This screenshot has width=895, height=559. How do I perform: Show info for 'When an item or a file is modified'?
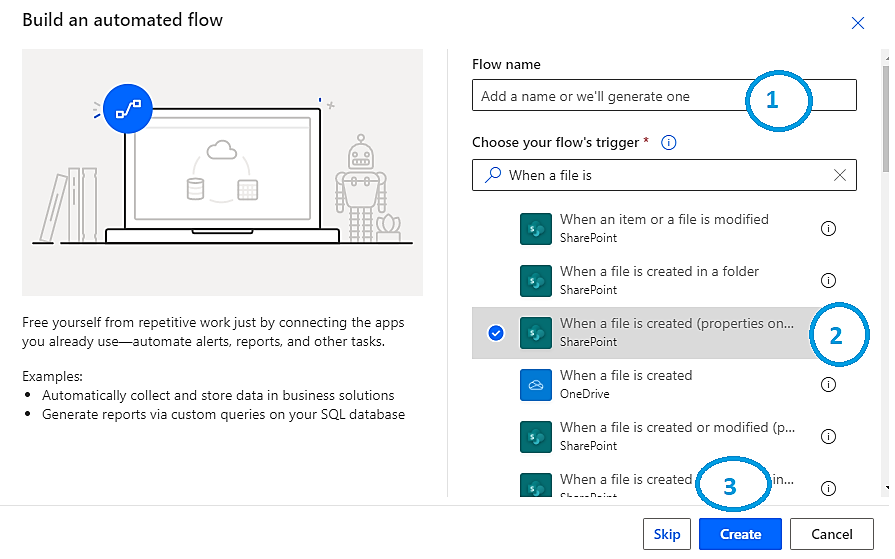[x=828, y=228]
